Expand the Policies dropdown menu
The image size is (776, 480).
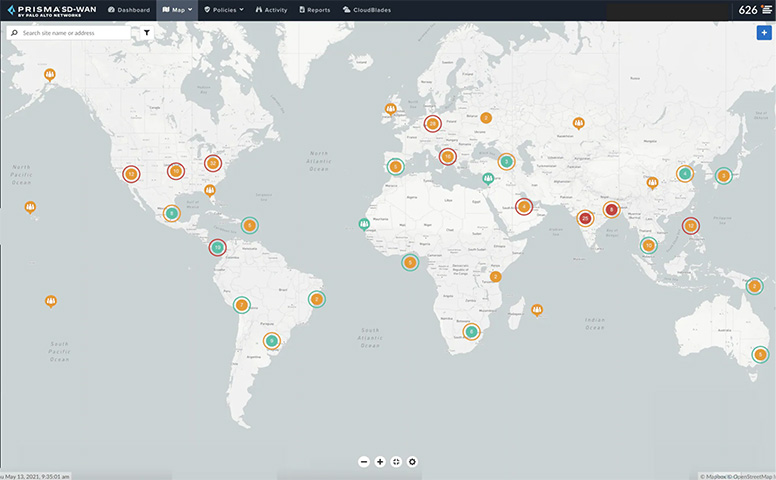(x=223, y=10)
